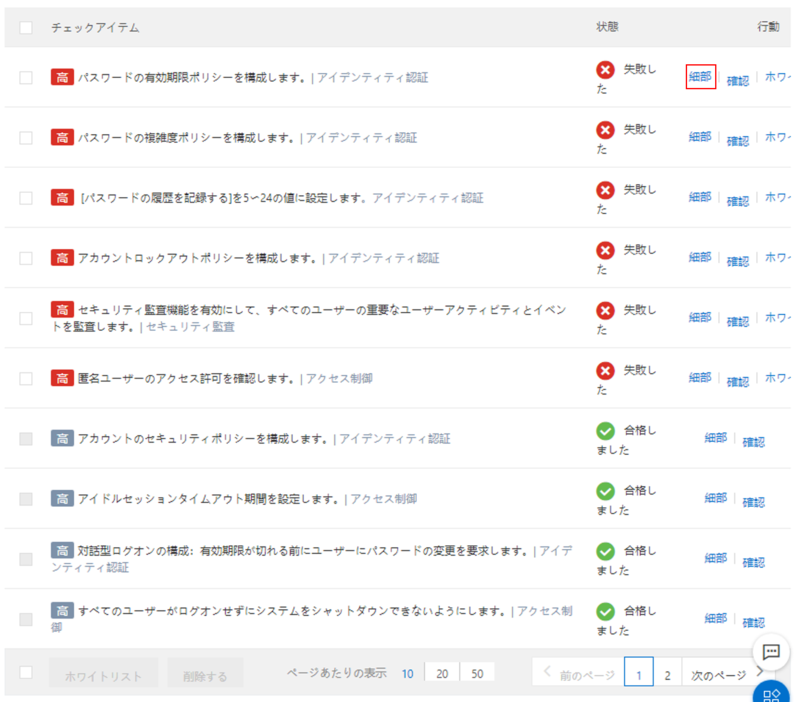Click the ホワイトリスト button in the footer
Image resolution: width=800 pixels, height=702 pixels.
point(104,673)
